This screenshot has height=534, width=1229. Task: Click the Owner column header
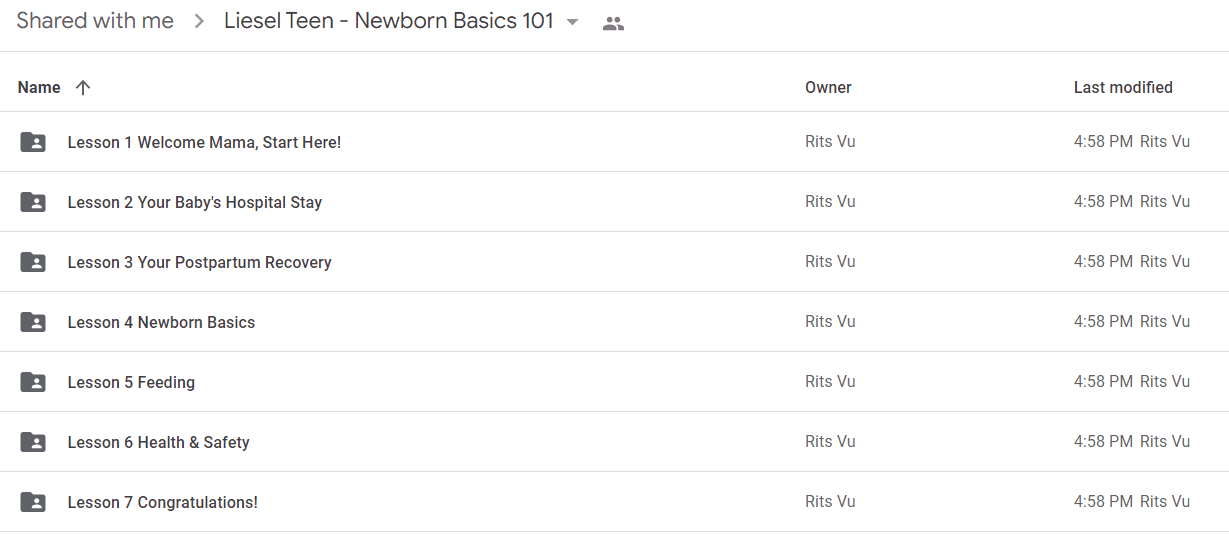point(828,87)
